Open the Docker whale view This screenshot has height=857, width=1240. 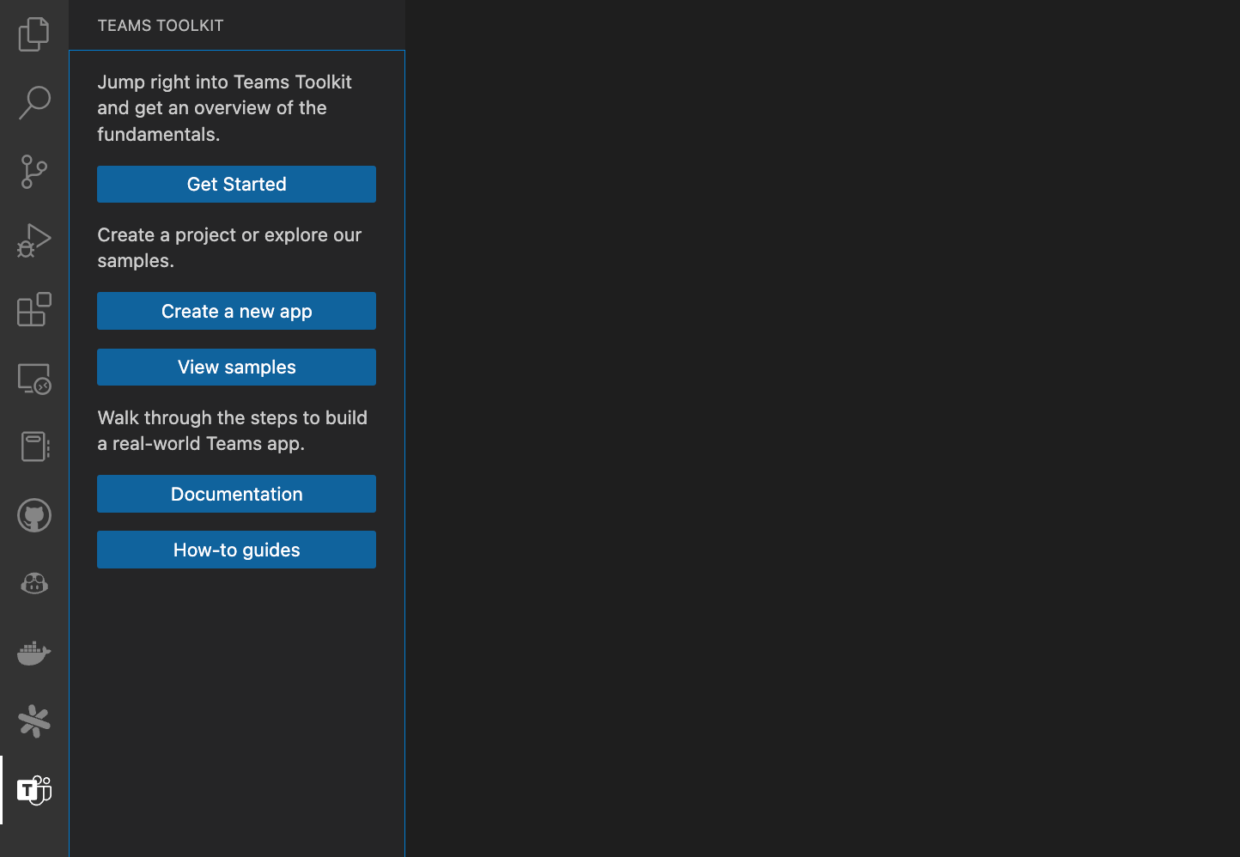34,653
